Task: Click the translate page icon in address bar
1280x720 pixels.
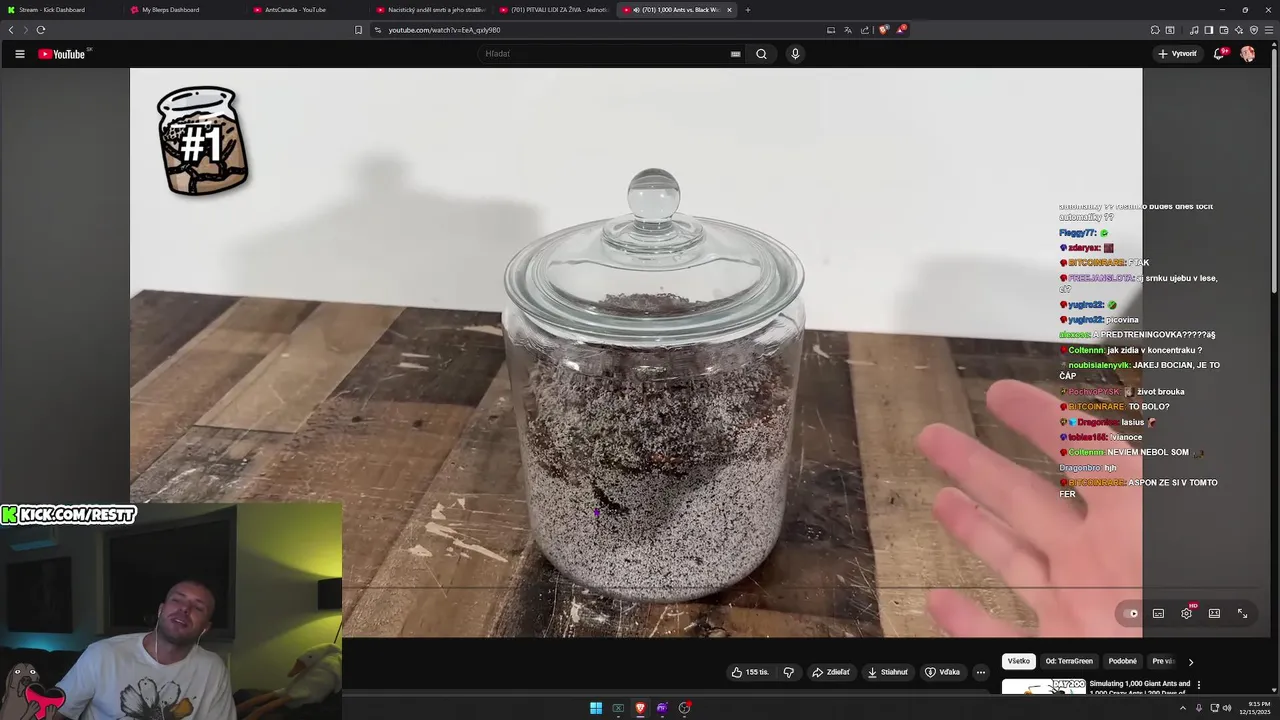Action: pos(847,30)
